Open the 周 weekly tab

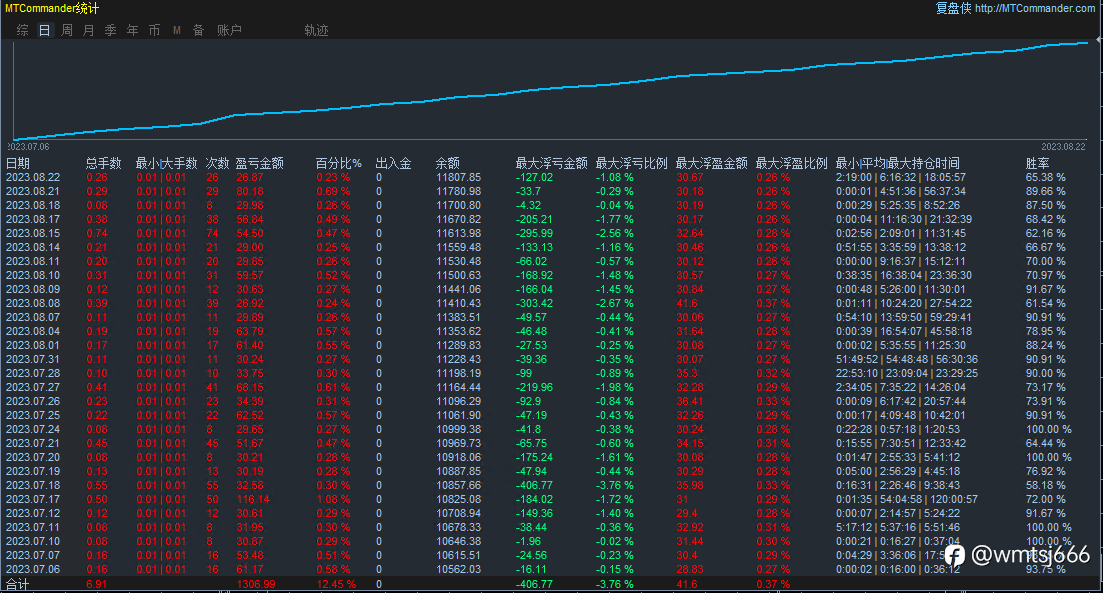(x=67, y=30)
